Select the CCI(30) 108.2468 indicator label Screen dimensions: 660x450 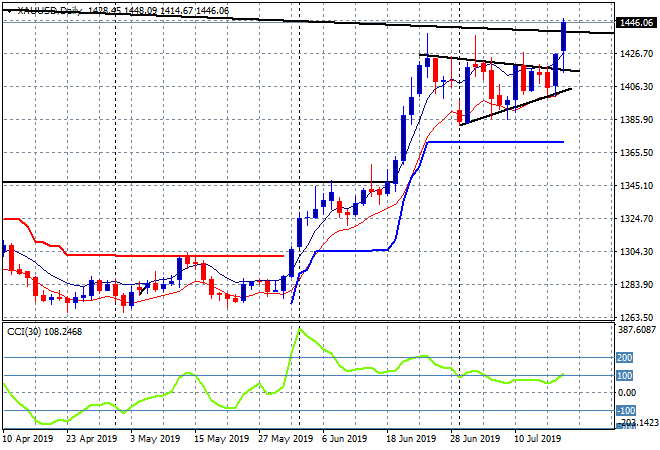tap(45, 332)
